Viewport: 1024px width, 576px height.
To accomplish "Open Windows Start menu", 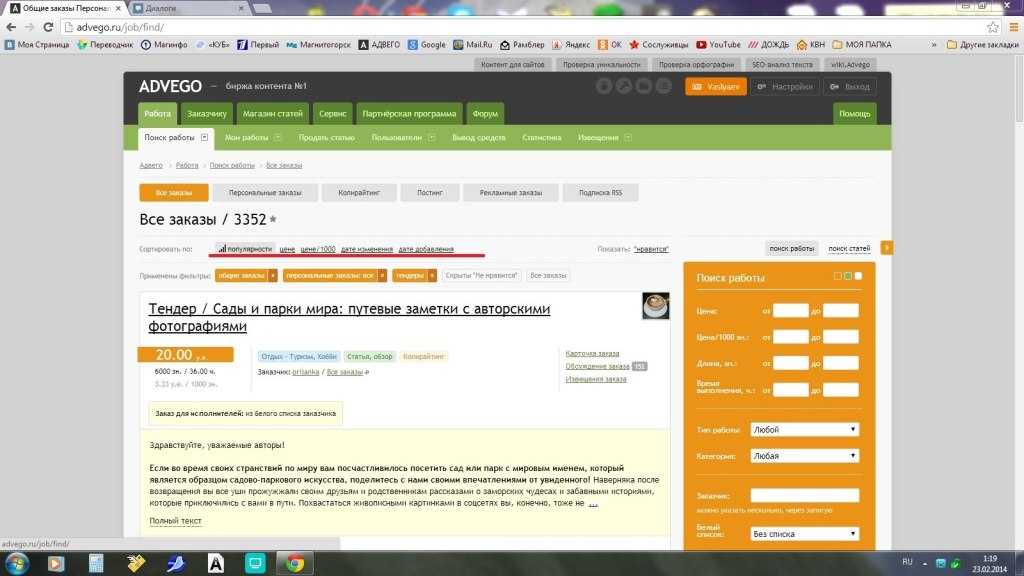I will point(17,563).
